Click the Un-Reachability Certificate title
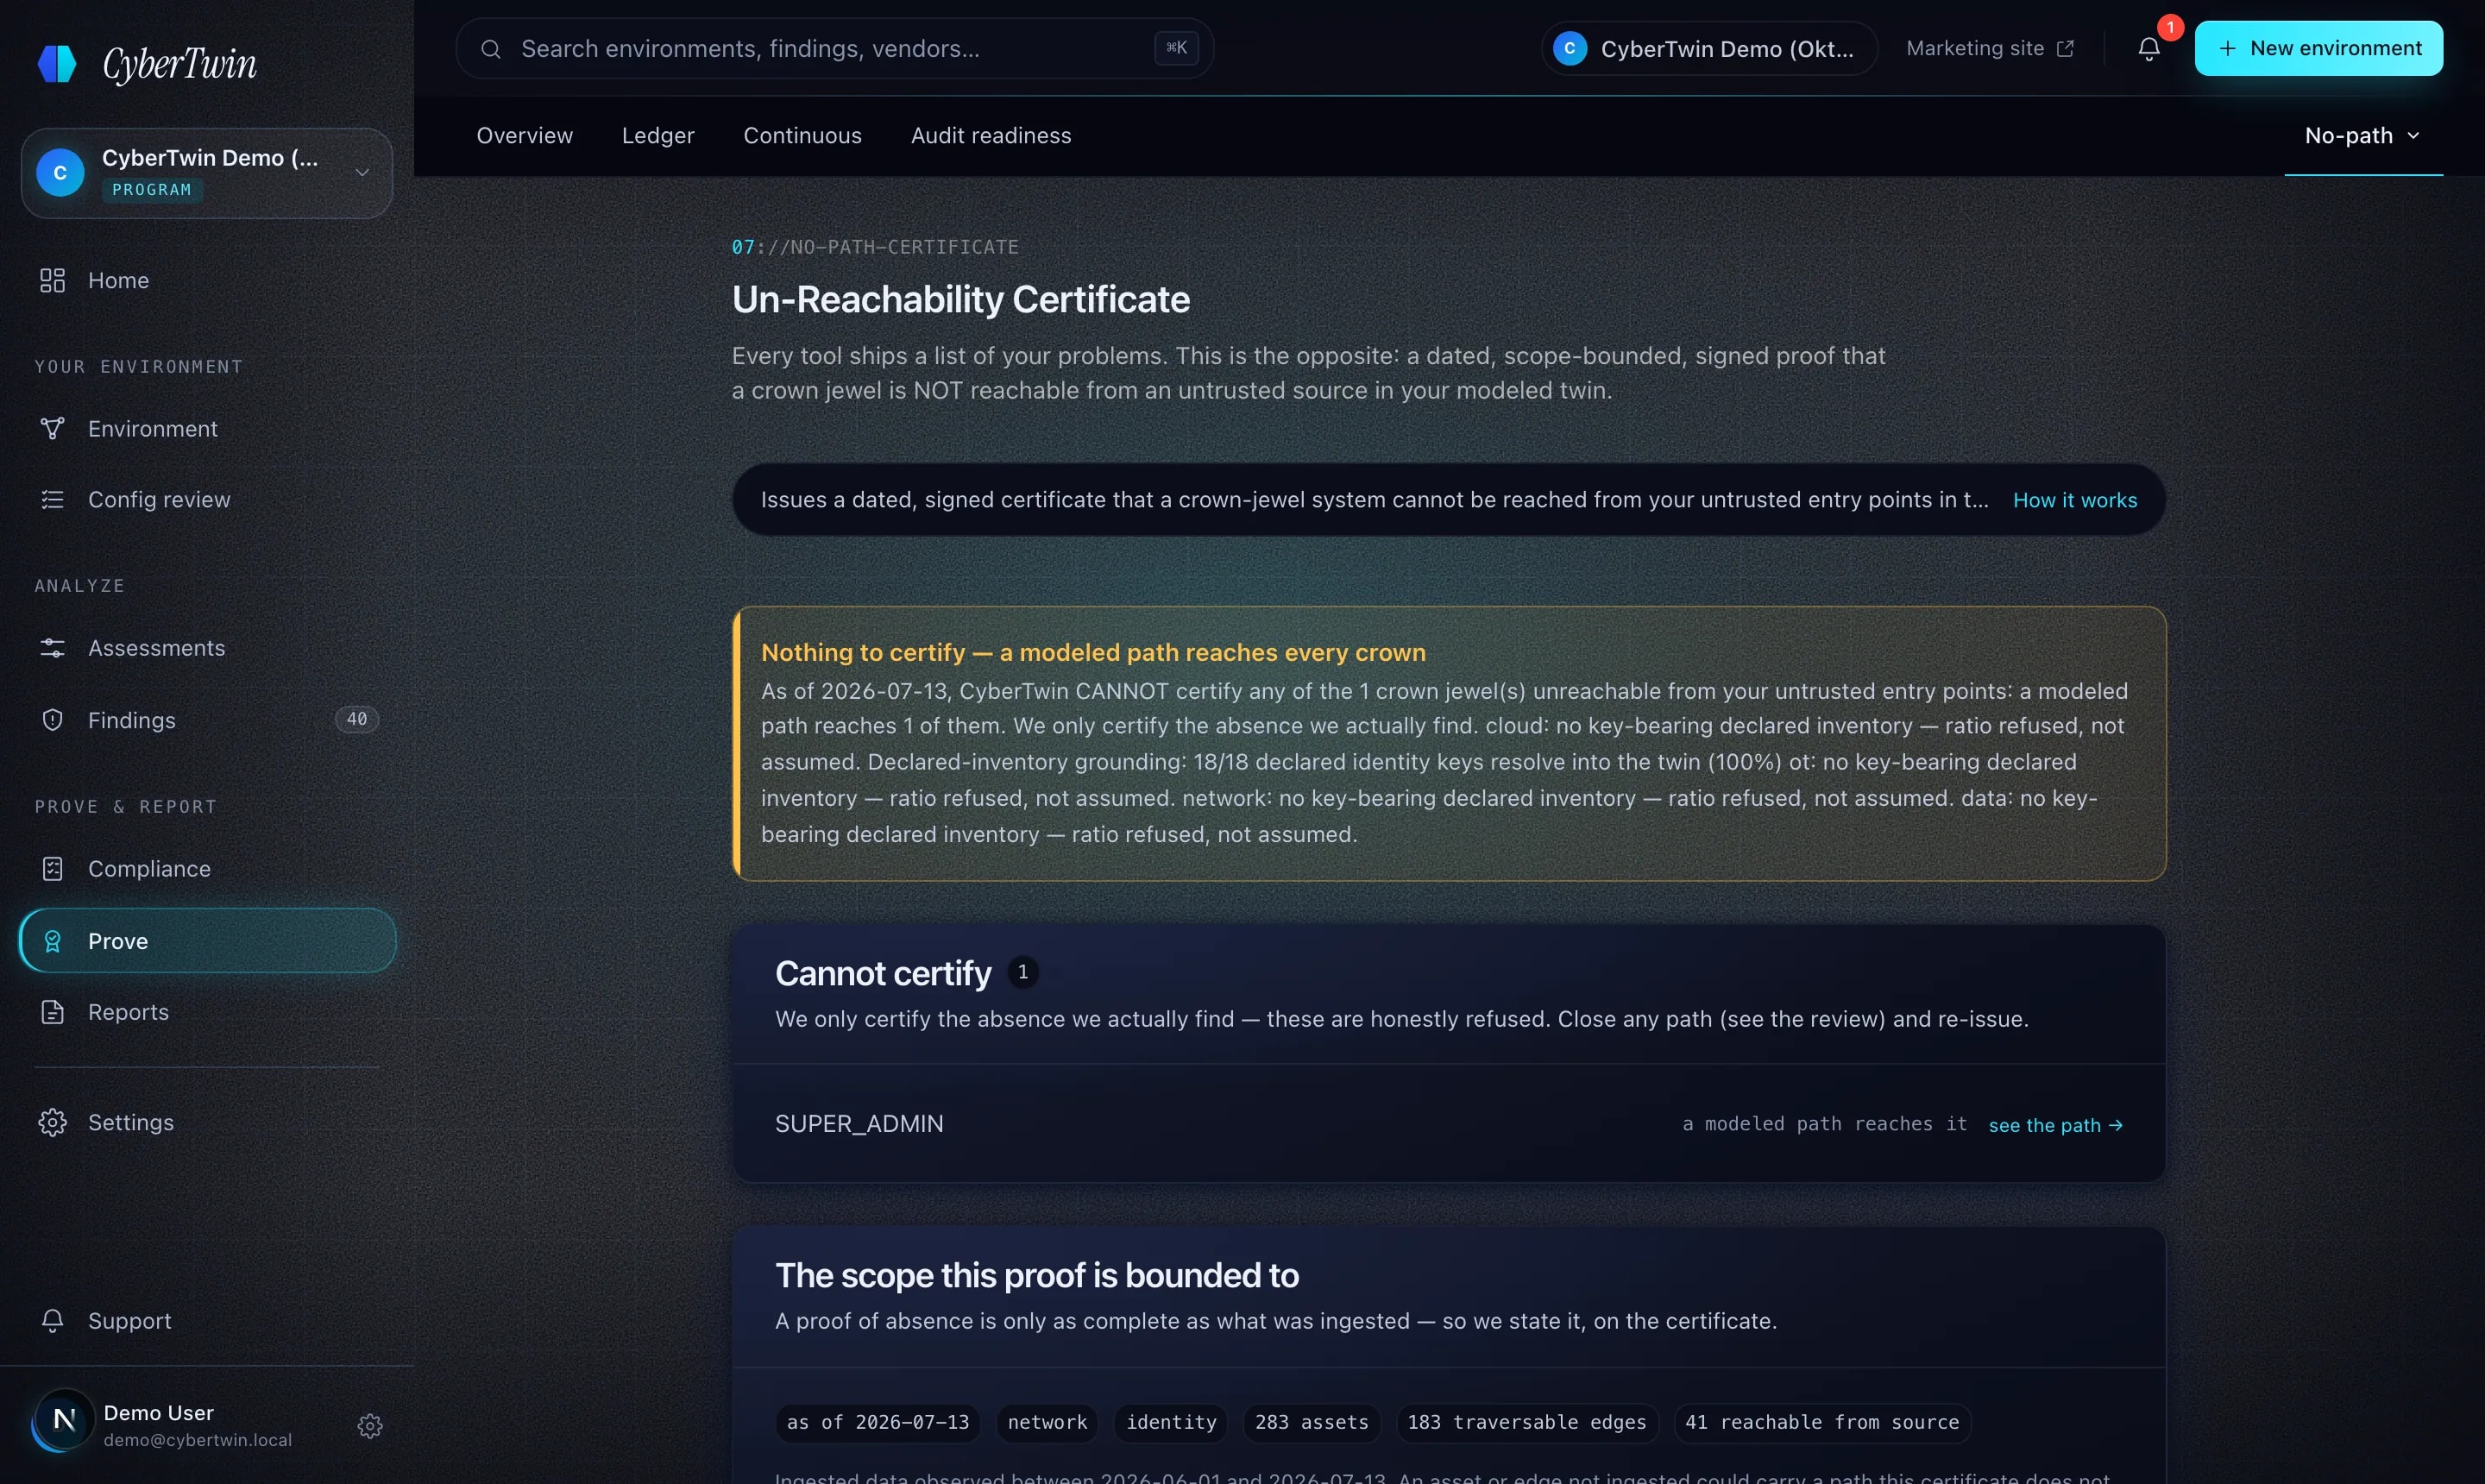Viewport: 2485px width, 1484px height. (x=960, y=299)
